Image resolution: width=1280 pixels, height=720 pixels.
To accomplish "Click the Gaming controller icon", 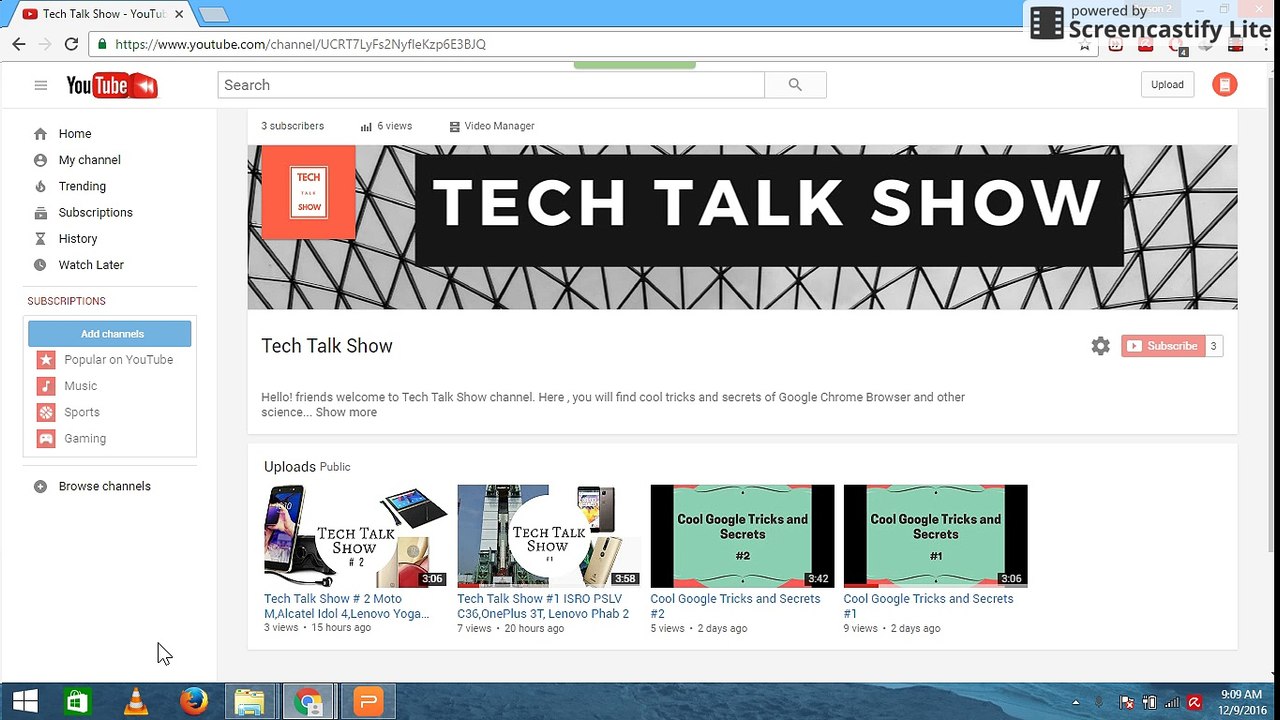I will [46, 439].
